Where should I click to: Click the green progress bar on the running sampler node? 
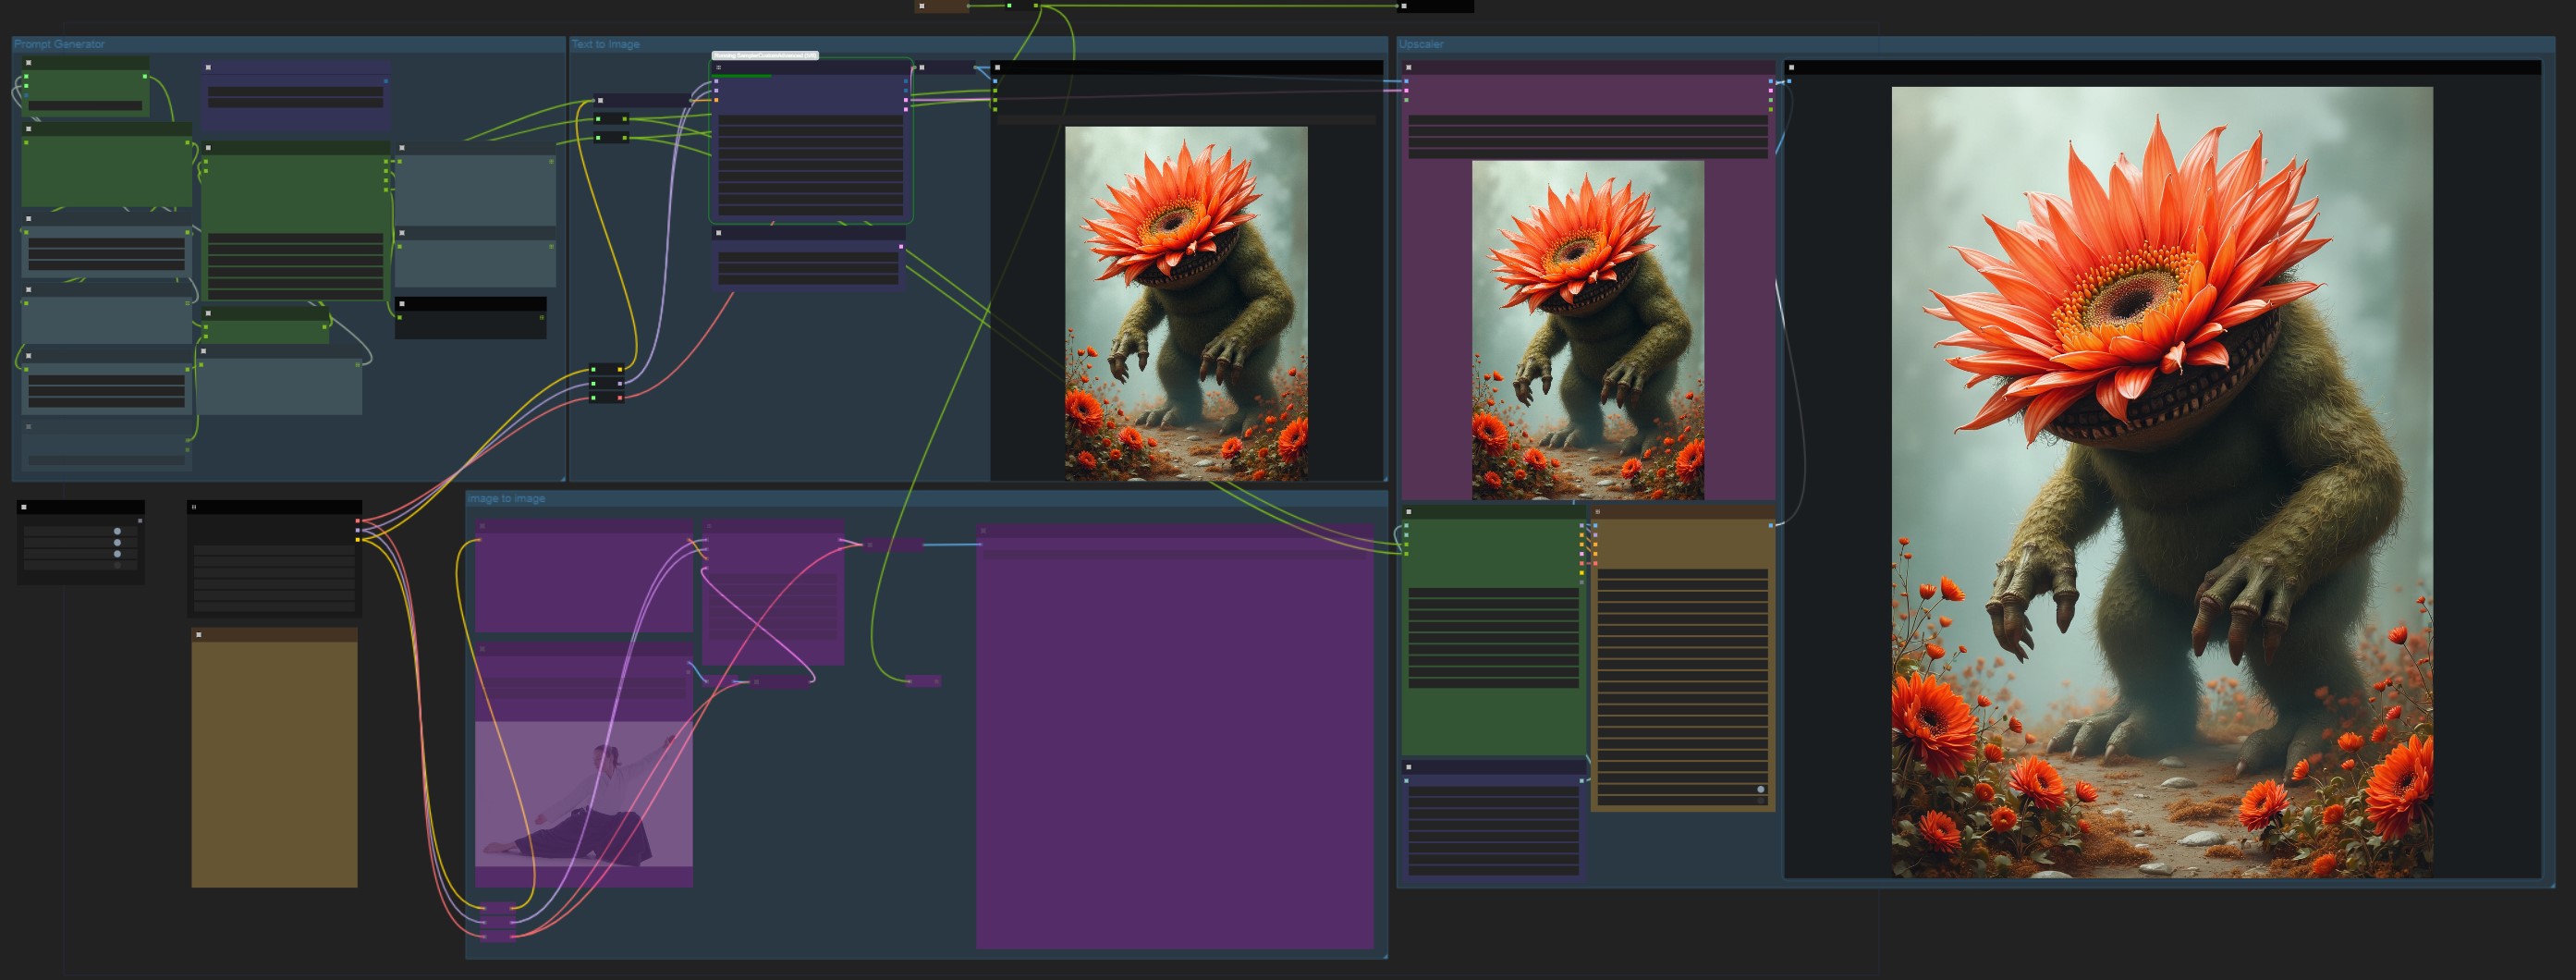(x=742, y=75)
